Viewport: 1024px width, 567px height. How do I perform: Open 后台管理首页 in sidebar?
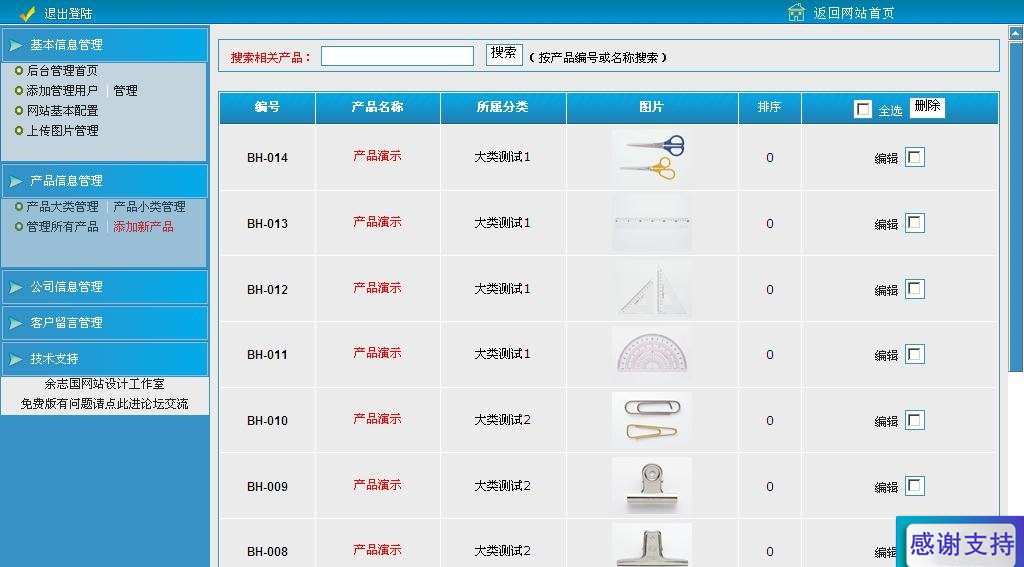click(x=62, y=71)
